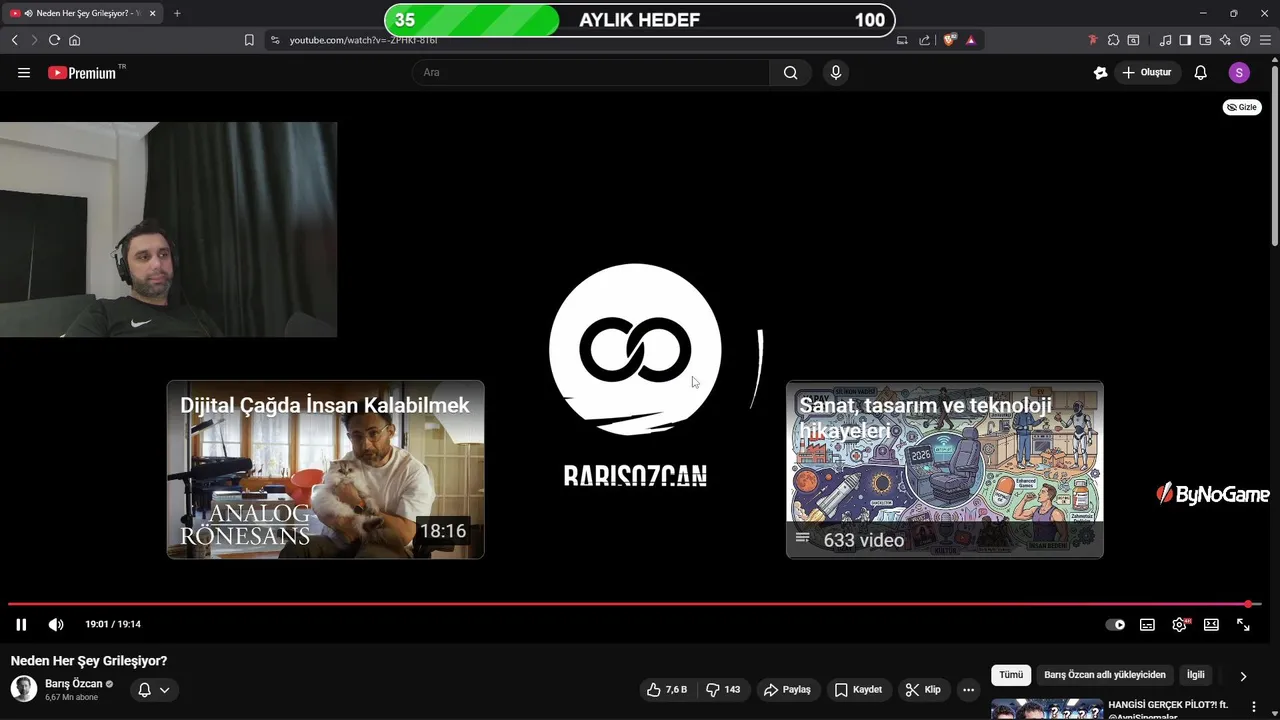Toggle the browser sidebar panel
Viewport: 1280px width, 720px height.
[1185, 40]
